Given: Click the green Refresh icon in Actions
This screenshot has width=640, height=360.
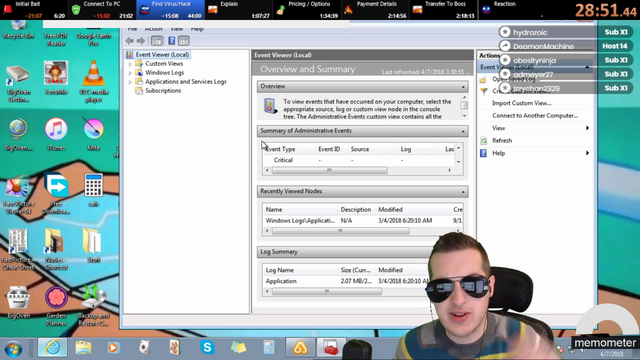Looking at the screenshot, I should (x=484, y=141).
